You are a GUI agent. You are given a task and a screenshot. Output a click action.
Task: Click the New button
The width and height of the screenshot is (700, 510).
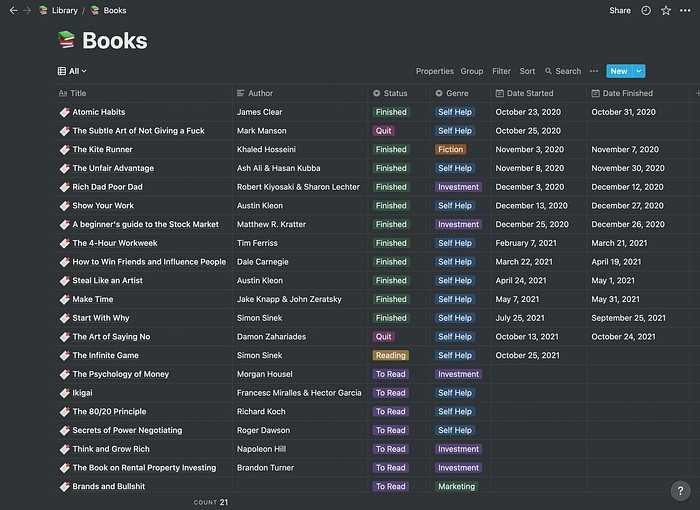618,71
